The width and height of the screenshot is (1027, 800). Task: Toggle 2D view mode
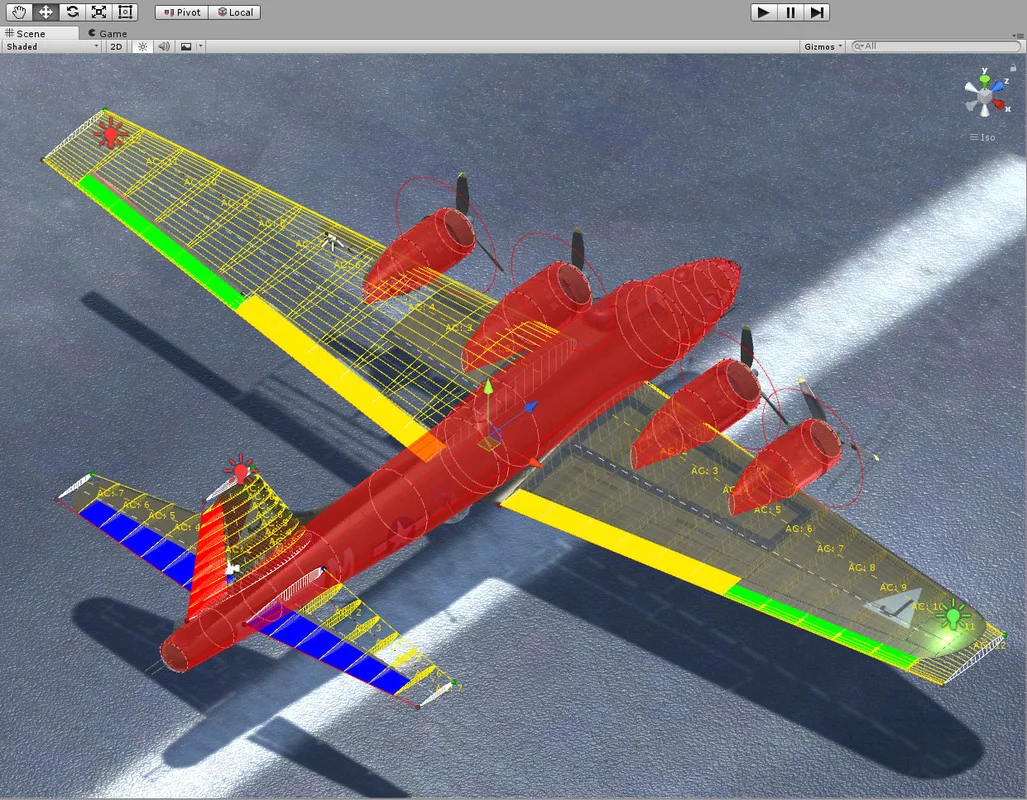coord(116,46)
